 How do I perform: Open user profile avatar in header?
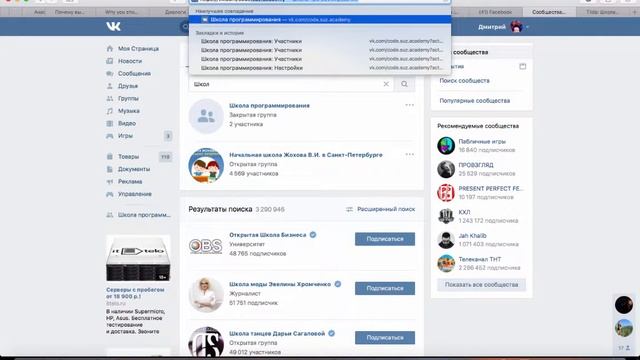[x=516, y=27]
